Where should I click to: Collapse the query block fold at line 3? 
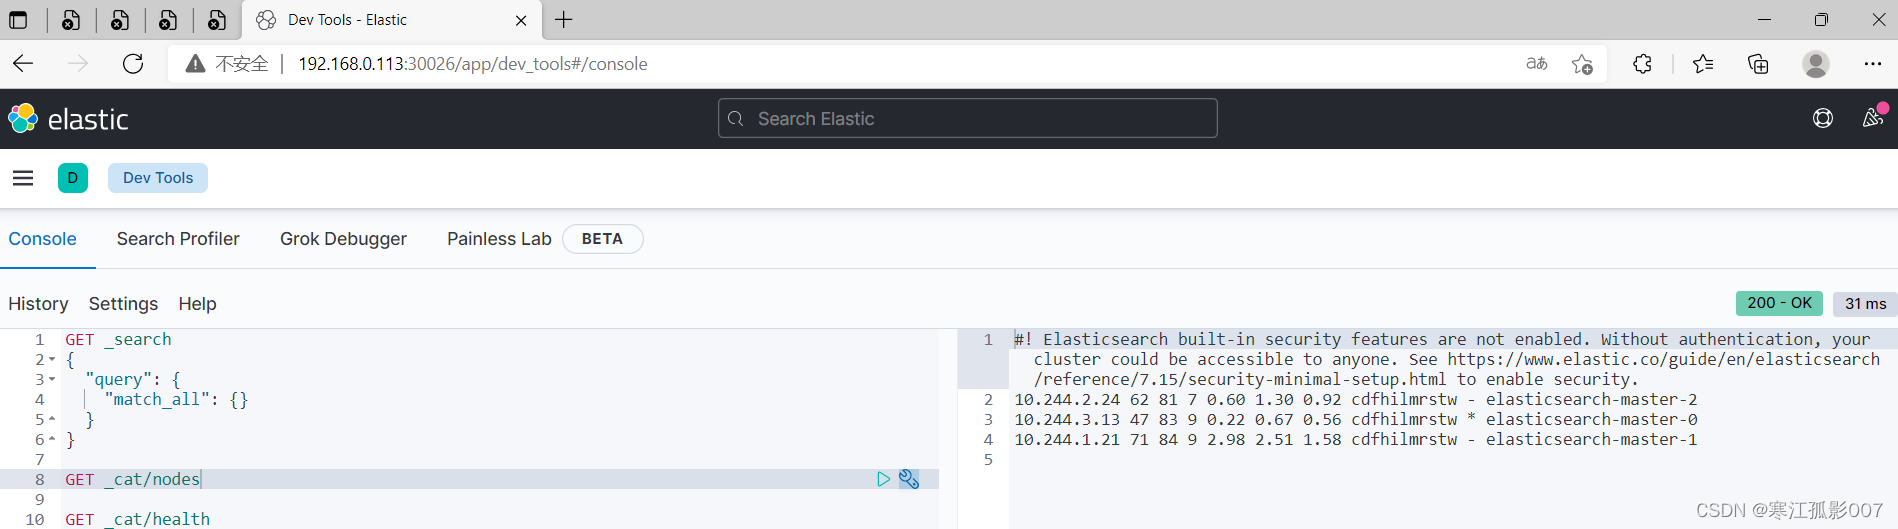click(x=52, y=380)
